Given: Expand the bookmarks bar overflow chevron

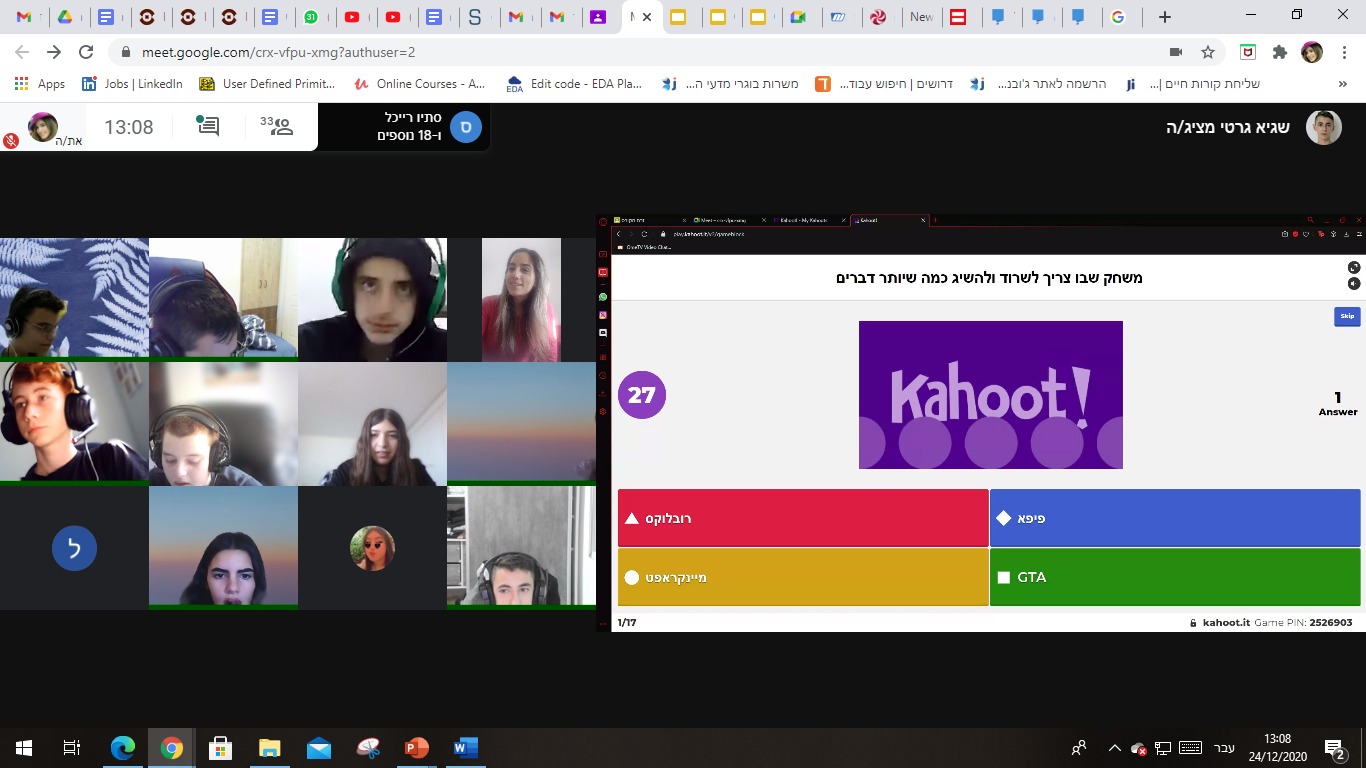Looking at the screenshot, I should pyautogui.click(x=1342, y=84).
